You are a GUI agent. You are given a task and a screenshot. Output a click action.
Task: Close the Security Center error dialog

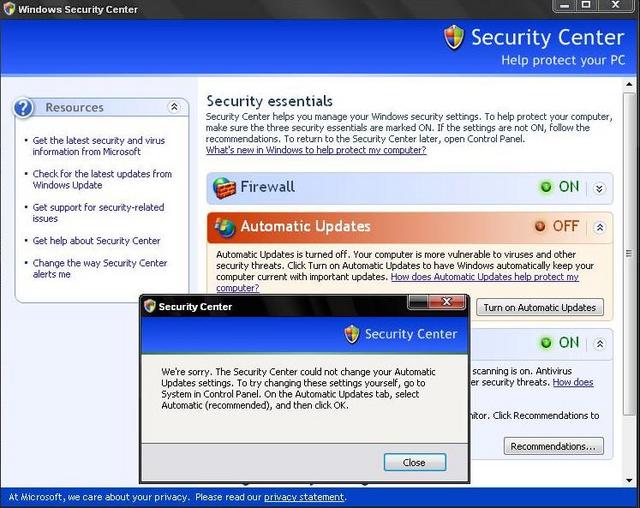(x=415, y=462)
